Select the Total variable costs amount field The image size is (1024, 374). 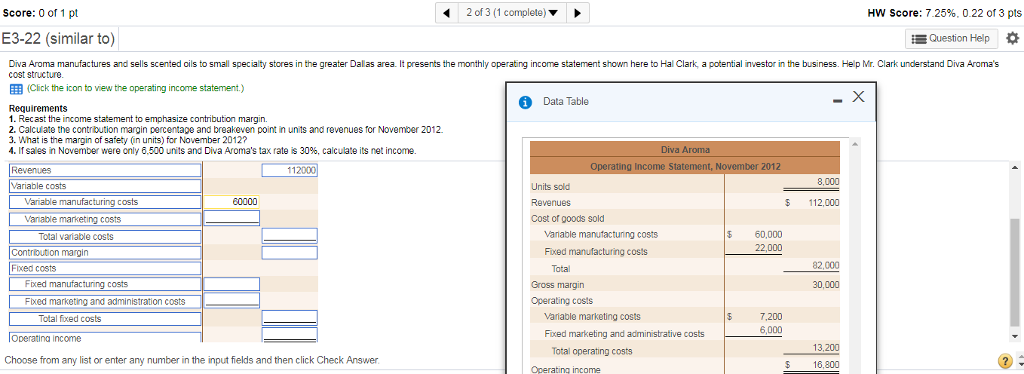290,235
